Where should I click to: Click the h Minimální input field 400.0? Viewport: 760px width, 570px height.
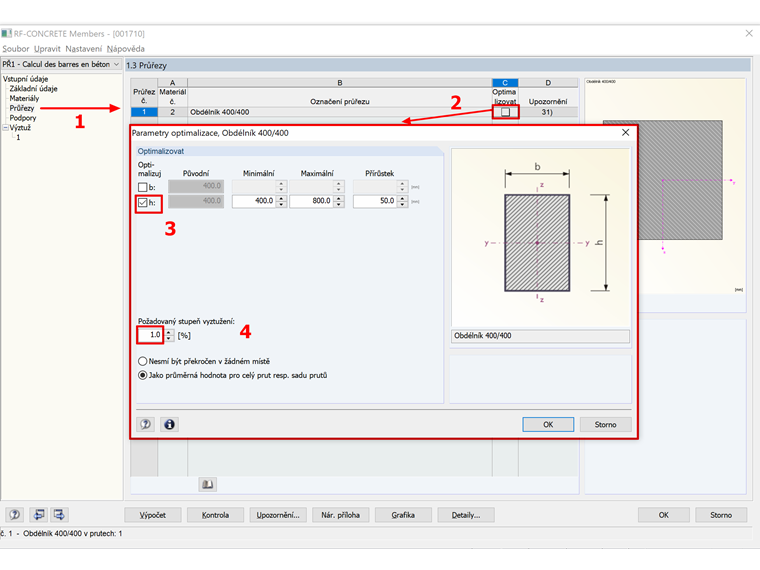(x=254, y=201)
